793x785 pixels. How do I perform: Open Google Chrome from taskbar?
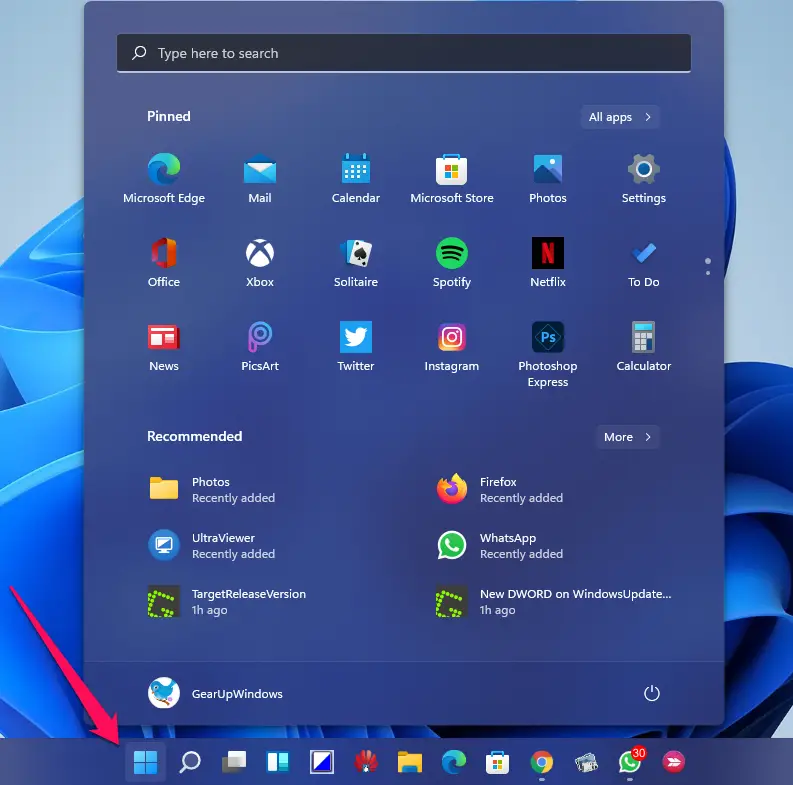(x=542, y=762)
